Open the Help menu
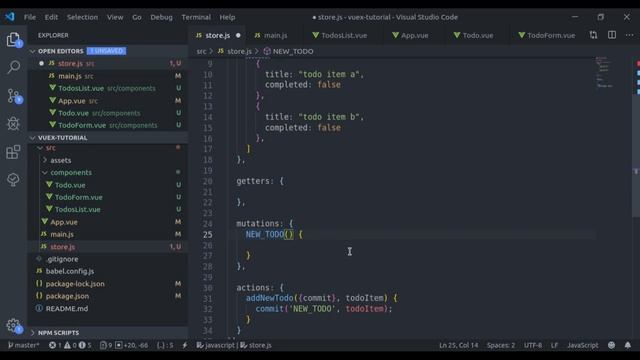The width and height of the screenshot is (640, 360). (x=227, y=17)
